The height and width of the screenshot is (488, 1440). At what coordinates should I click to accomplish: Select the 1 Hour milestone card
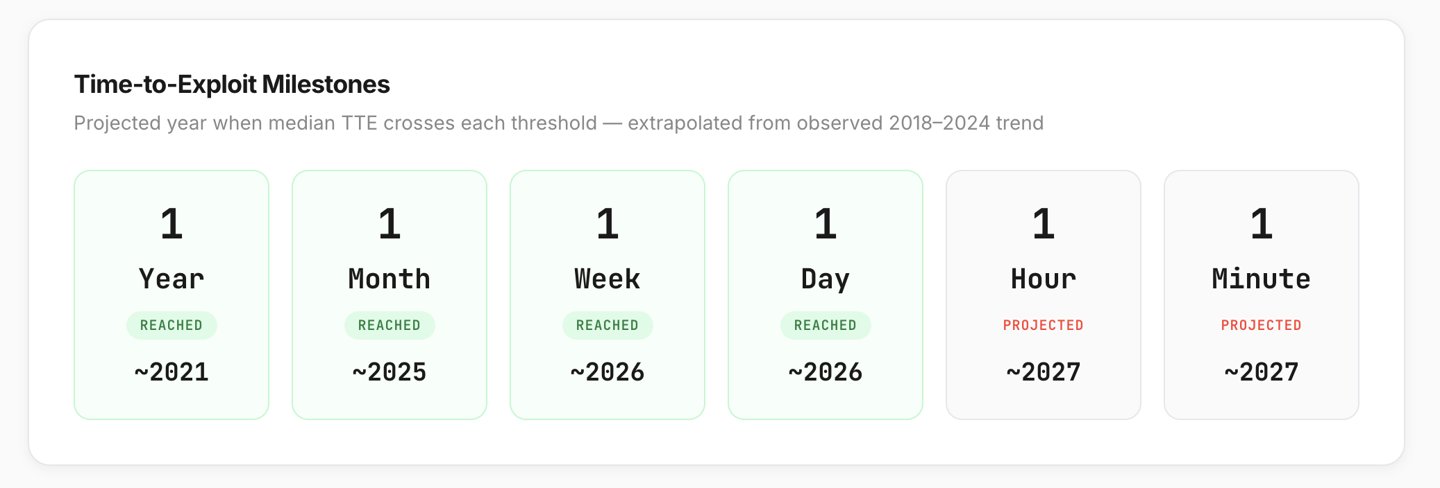1043,295
